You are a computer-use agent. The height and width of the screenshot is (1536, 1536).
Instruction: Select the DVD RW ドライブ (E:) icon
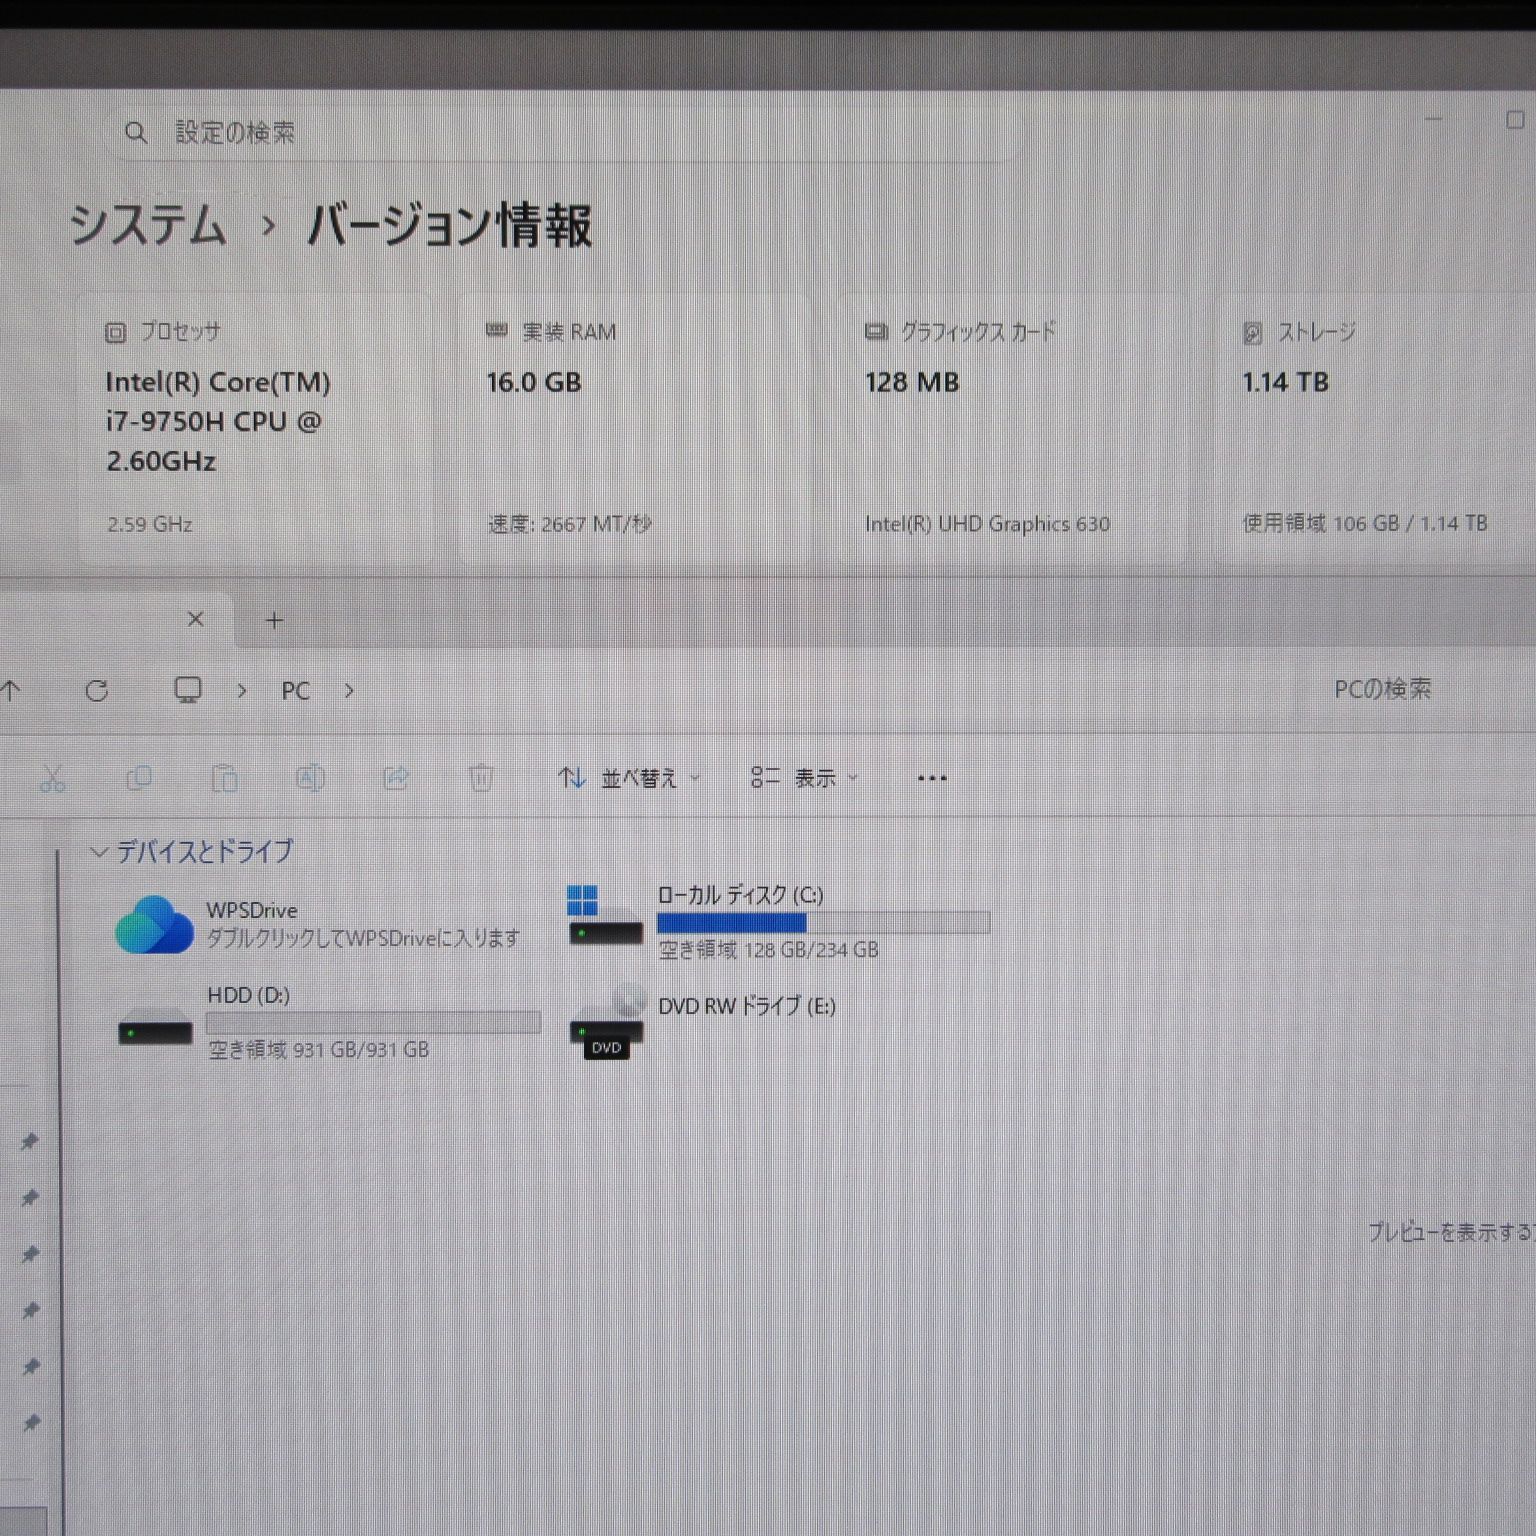tap(606, 1022)
